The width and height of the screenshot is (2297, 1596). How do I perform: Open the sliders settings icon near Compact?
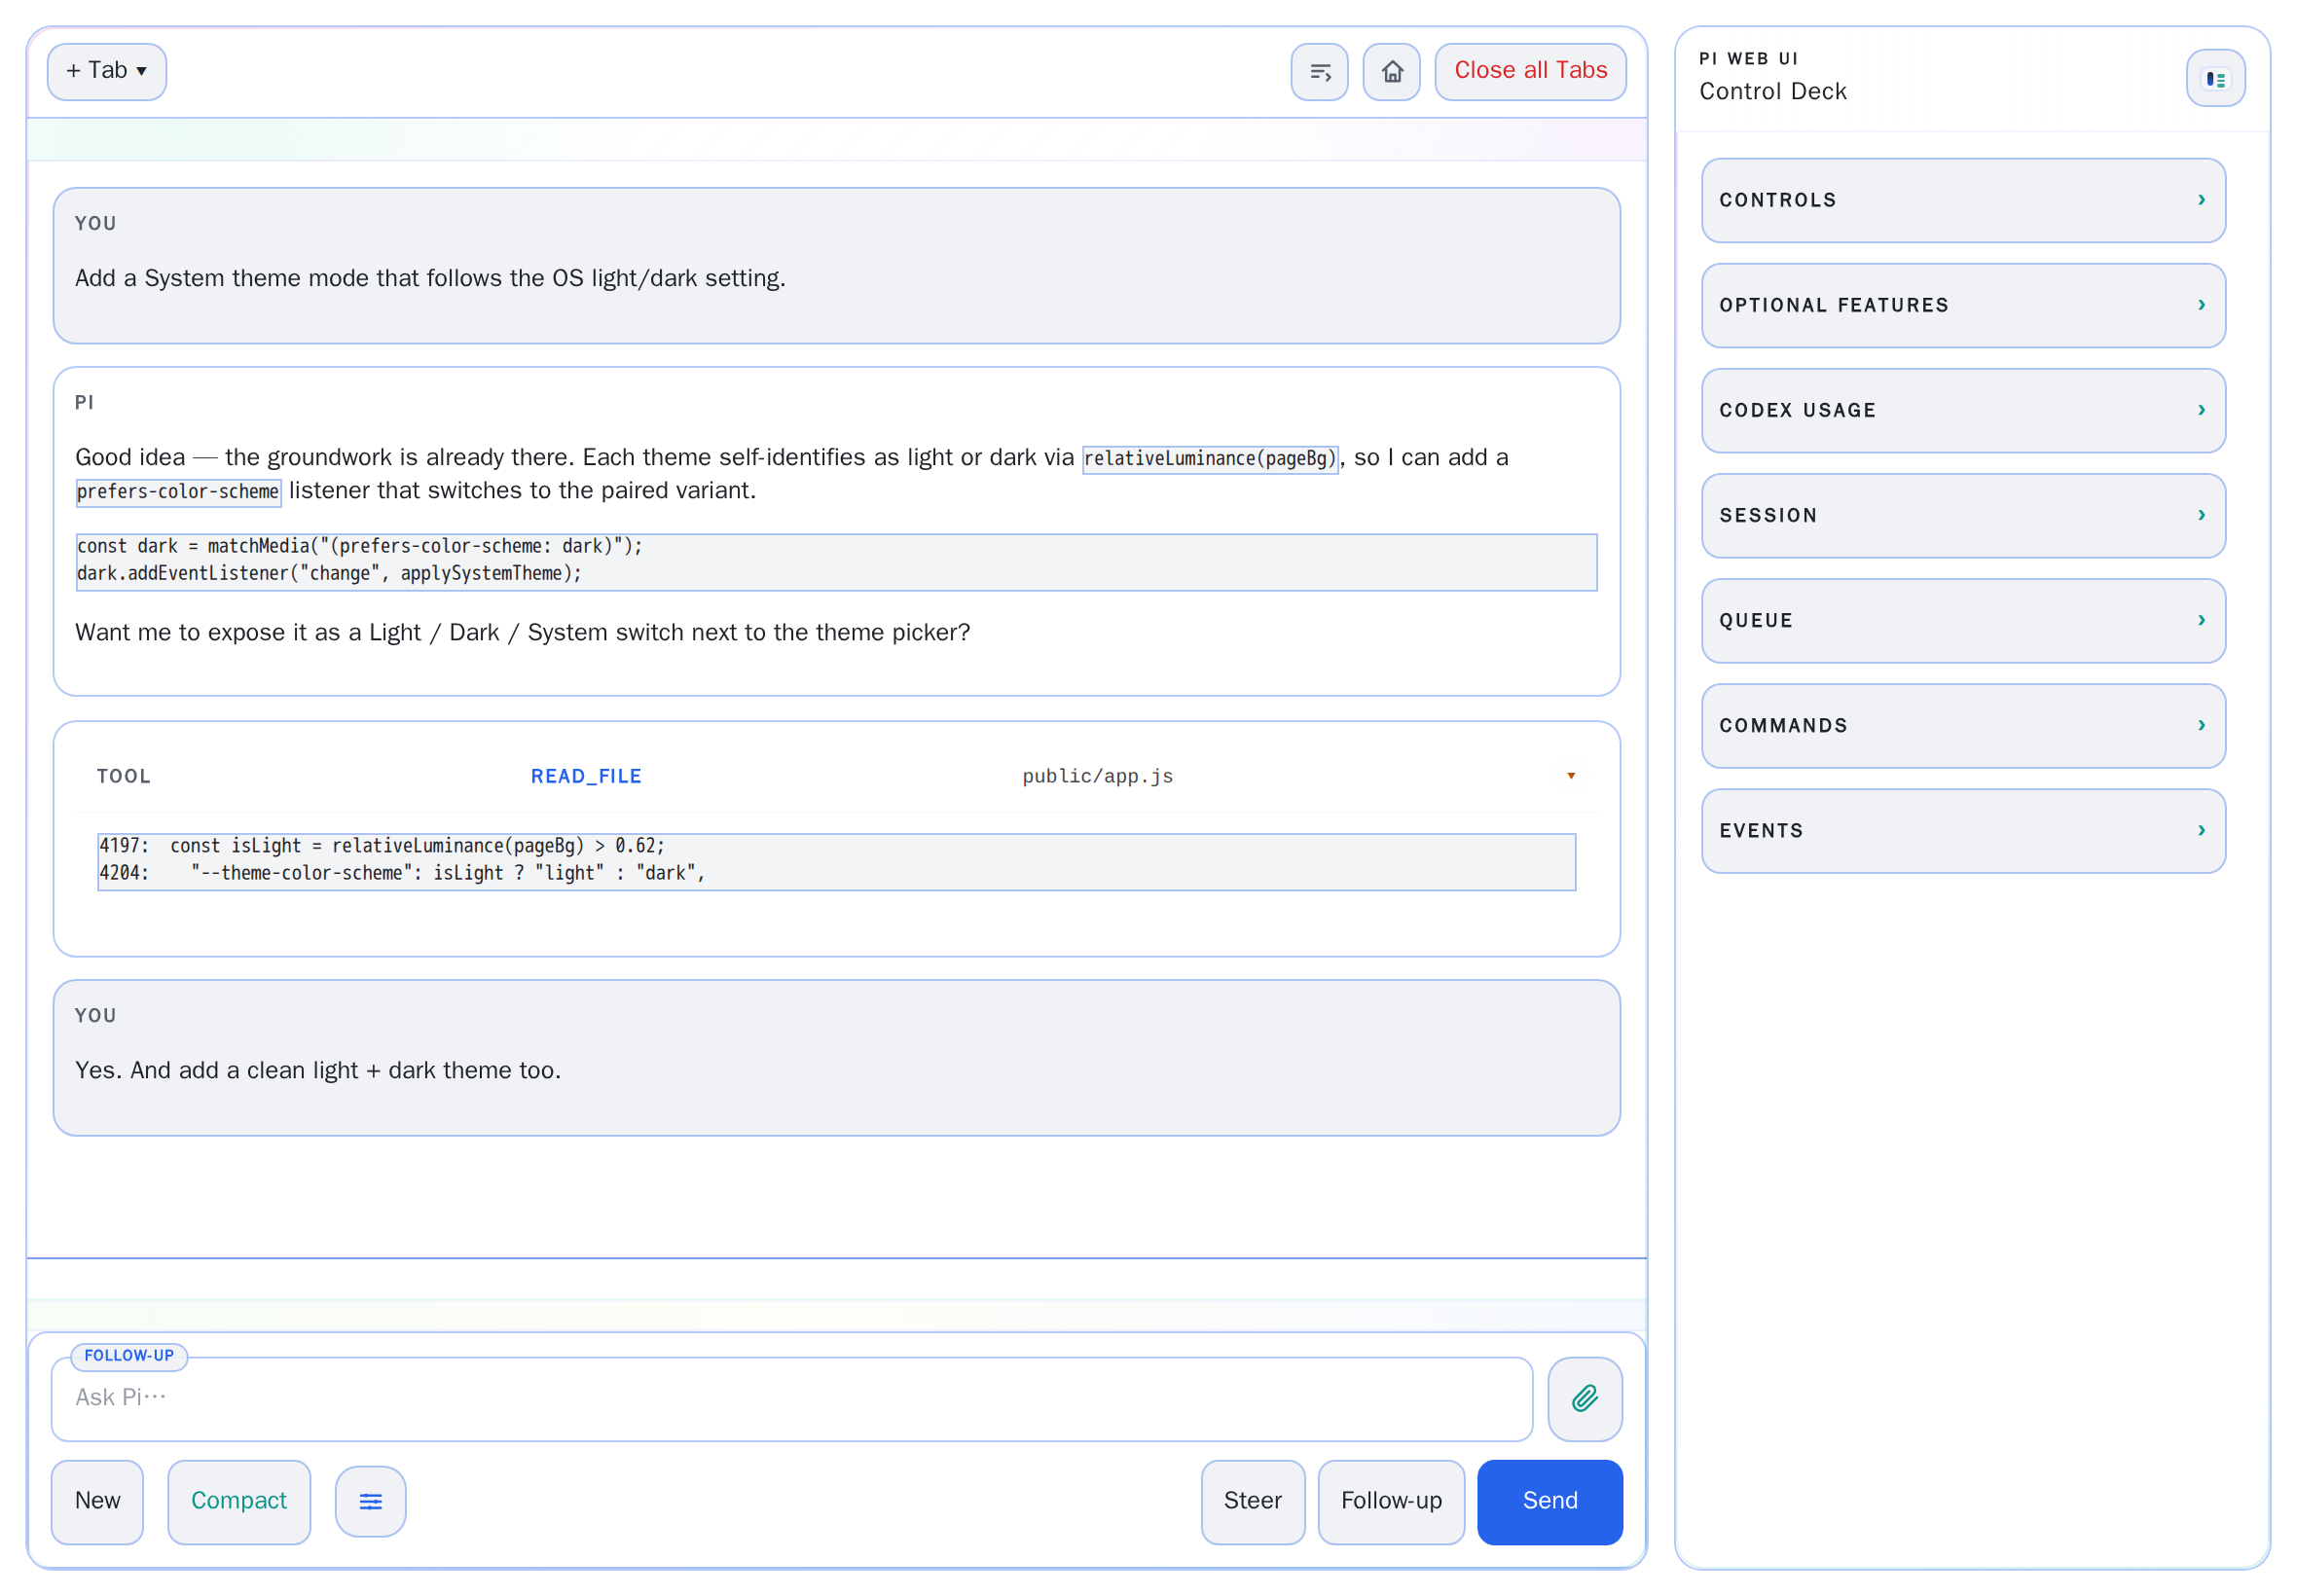[x=370, y=1501]
